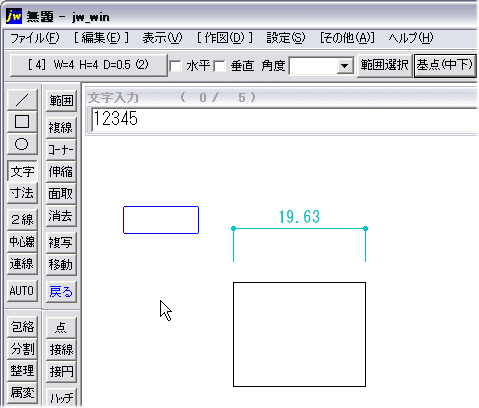The image size is (479, 408).
Task: Click the large black rectangle's outline on canvas
Action: [299, 283]
